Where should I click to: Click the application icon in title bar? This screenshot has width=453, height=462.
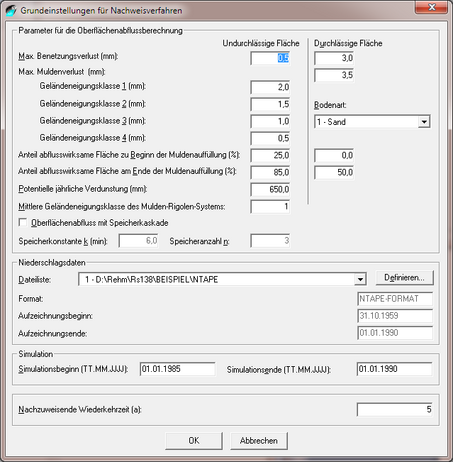[11, 10]
